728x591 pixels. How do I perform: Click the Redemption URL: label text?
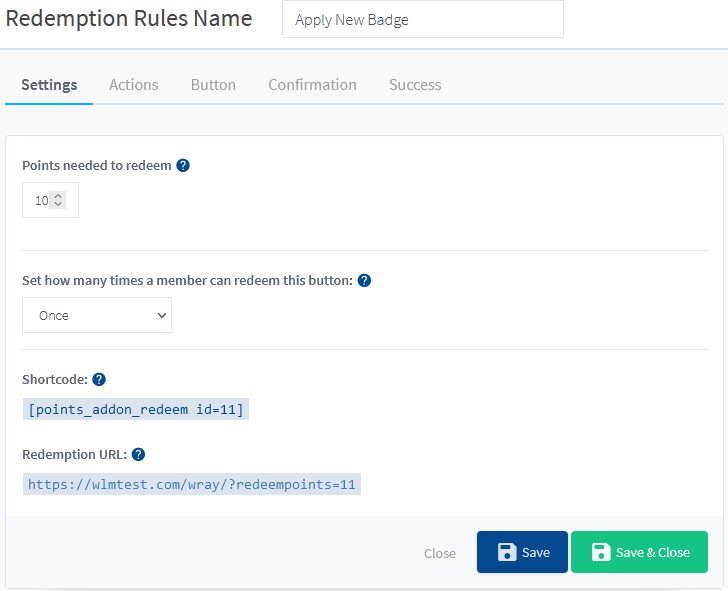click(74, 454)
